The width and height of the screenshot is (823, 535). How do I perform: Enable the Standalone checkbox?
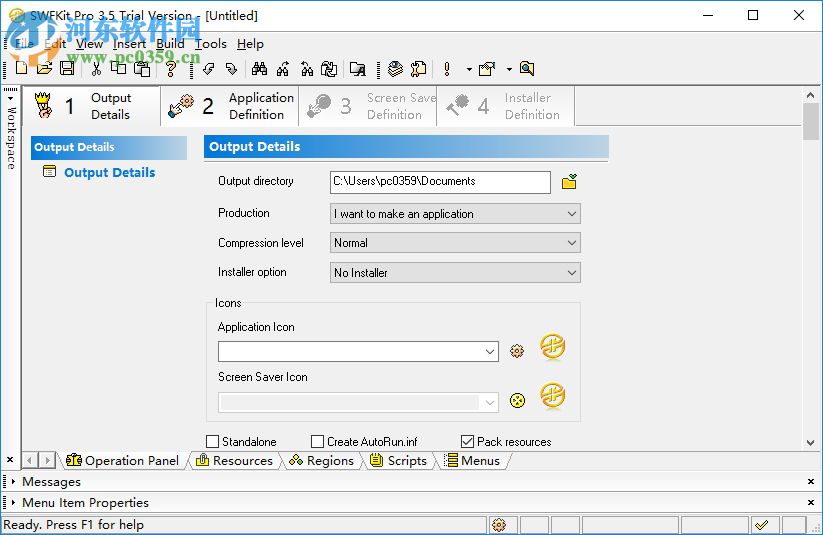pos(213,441)
